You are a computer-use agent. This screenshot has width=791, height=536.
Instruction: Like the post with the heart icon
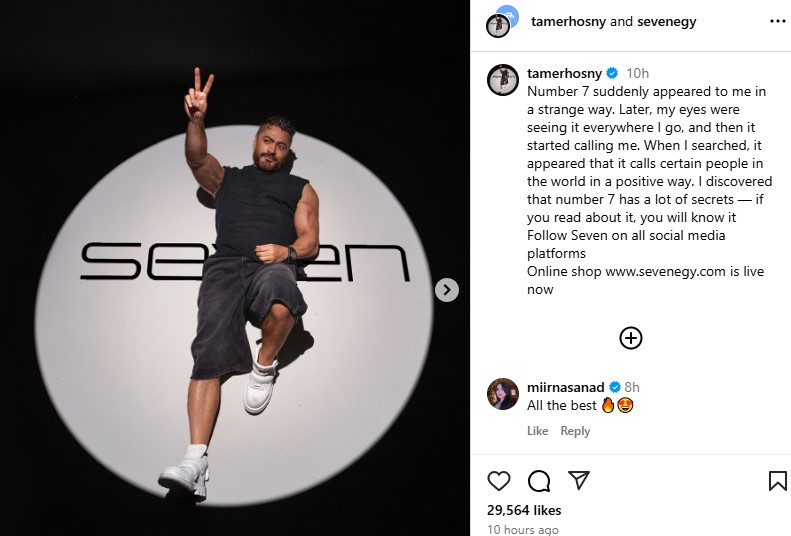(x=498, y=481)
